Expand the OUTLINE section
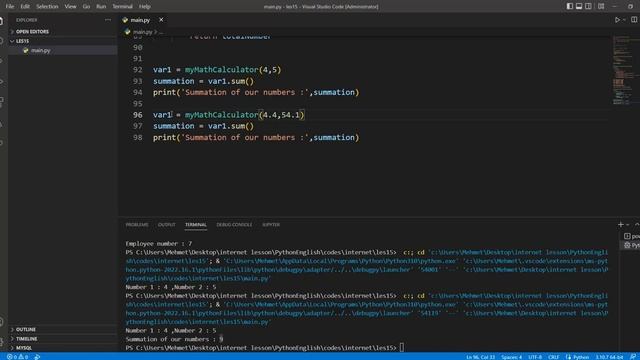The height and width of the screenshot is (360, 640). click(62, 329)
